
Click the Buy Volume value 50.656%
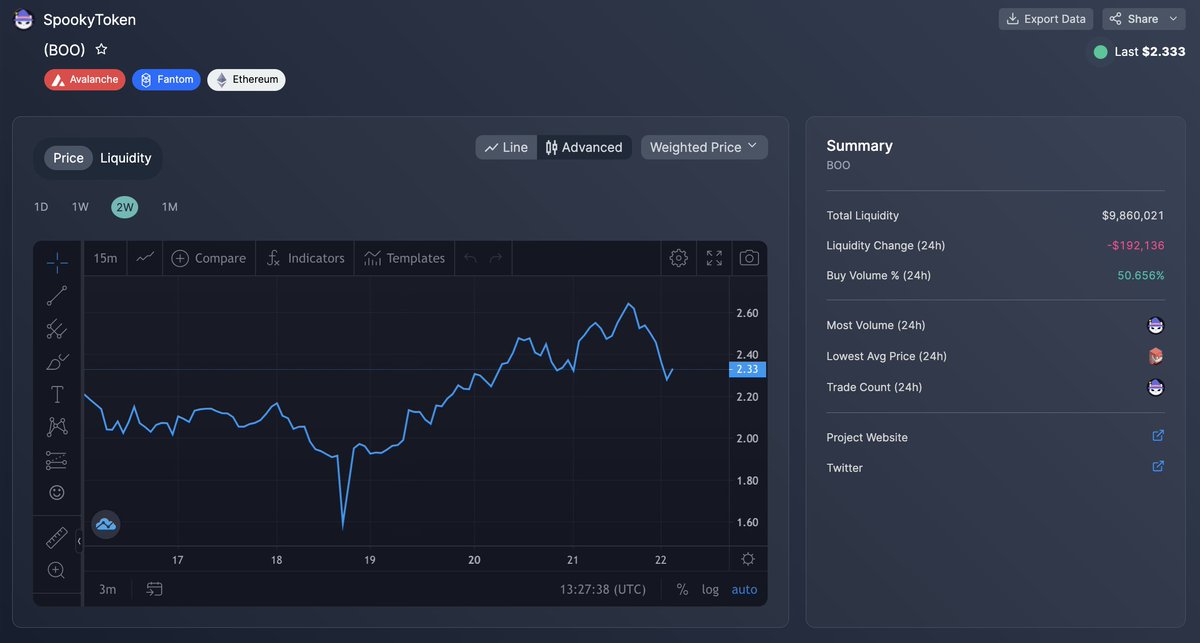[1141, 275]
